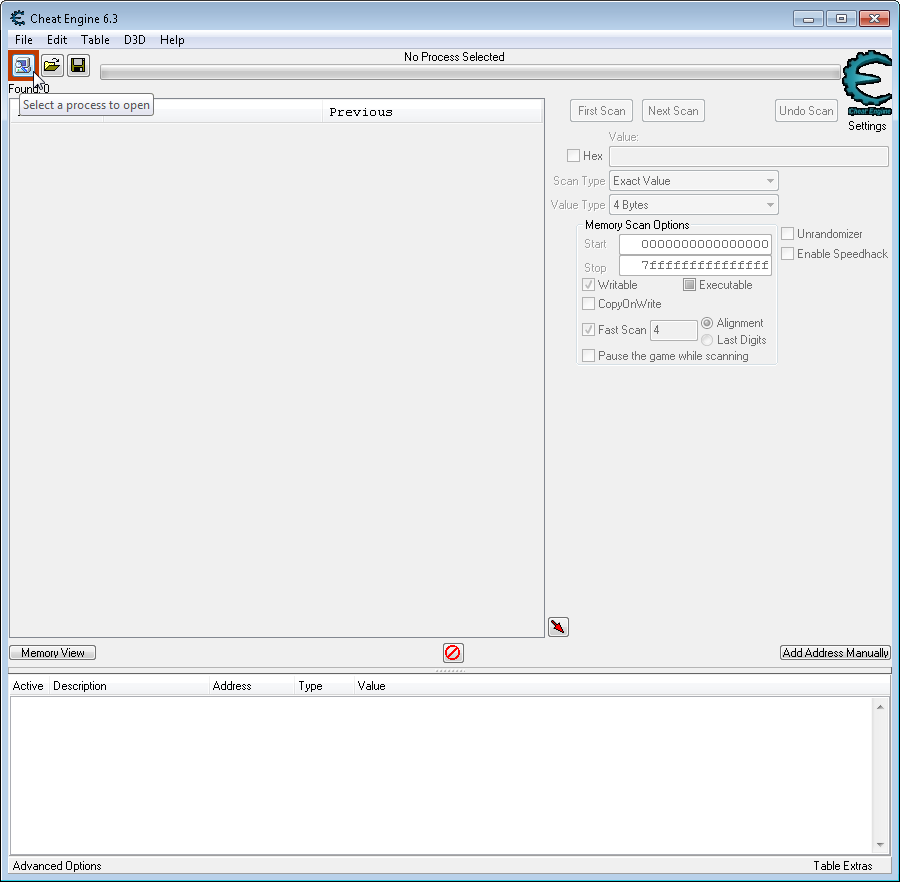Open Advanced Options
The height and width of the screenshot is (882, 900).
click(x=57, y=865)
